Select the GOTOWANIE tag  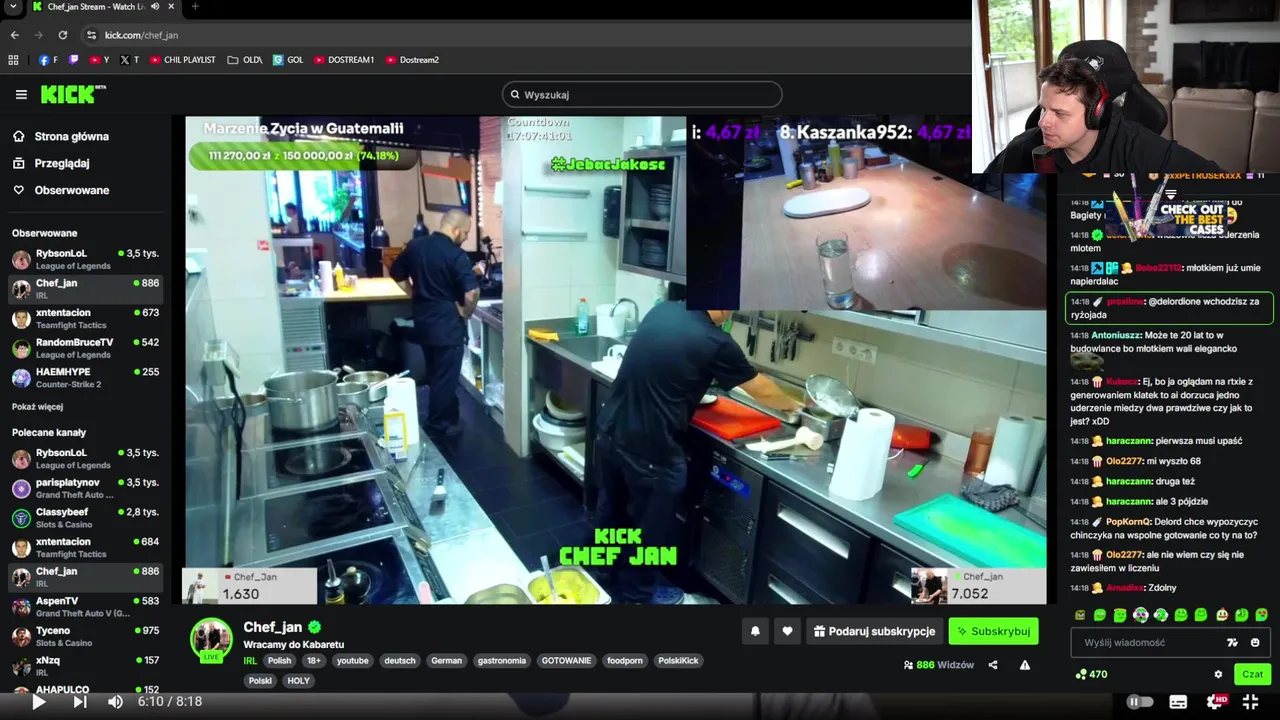tap(566, 661)
